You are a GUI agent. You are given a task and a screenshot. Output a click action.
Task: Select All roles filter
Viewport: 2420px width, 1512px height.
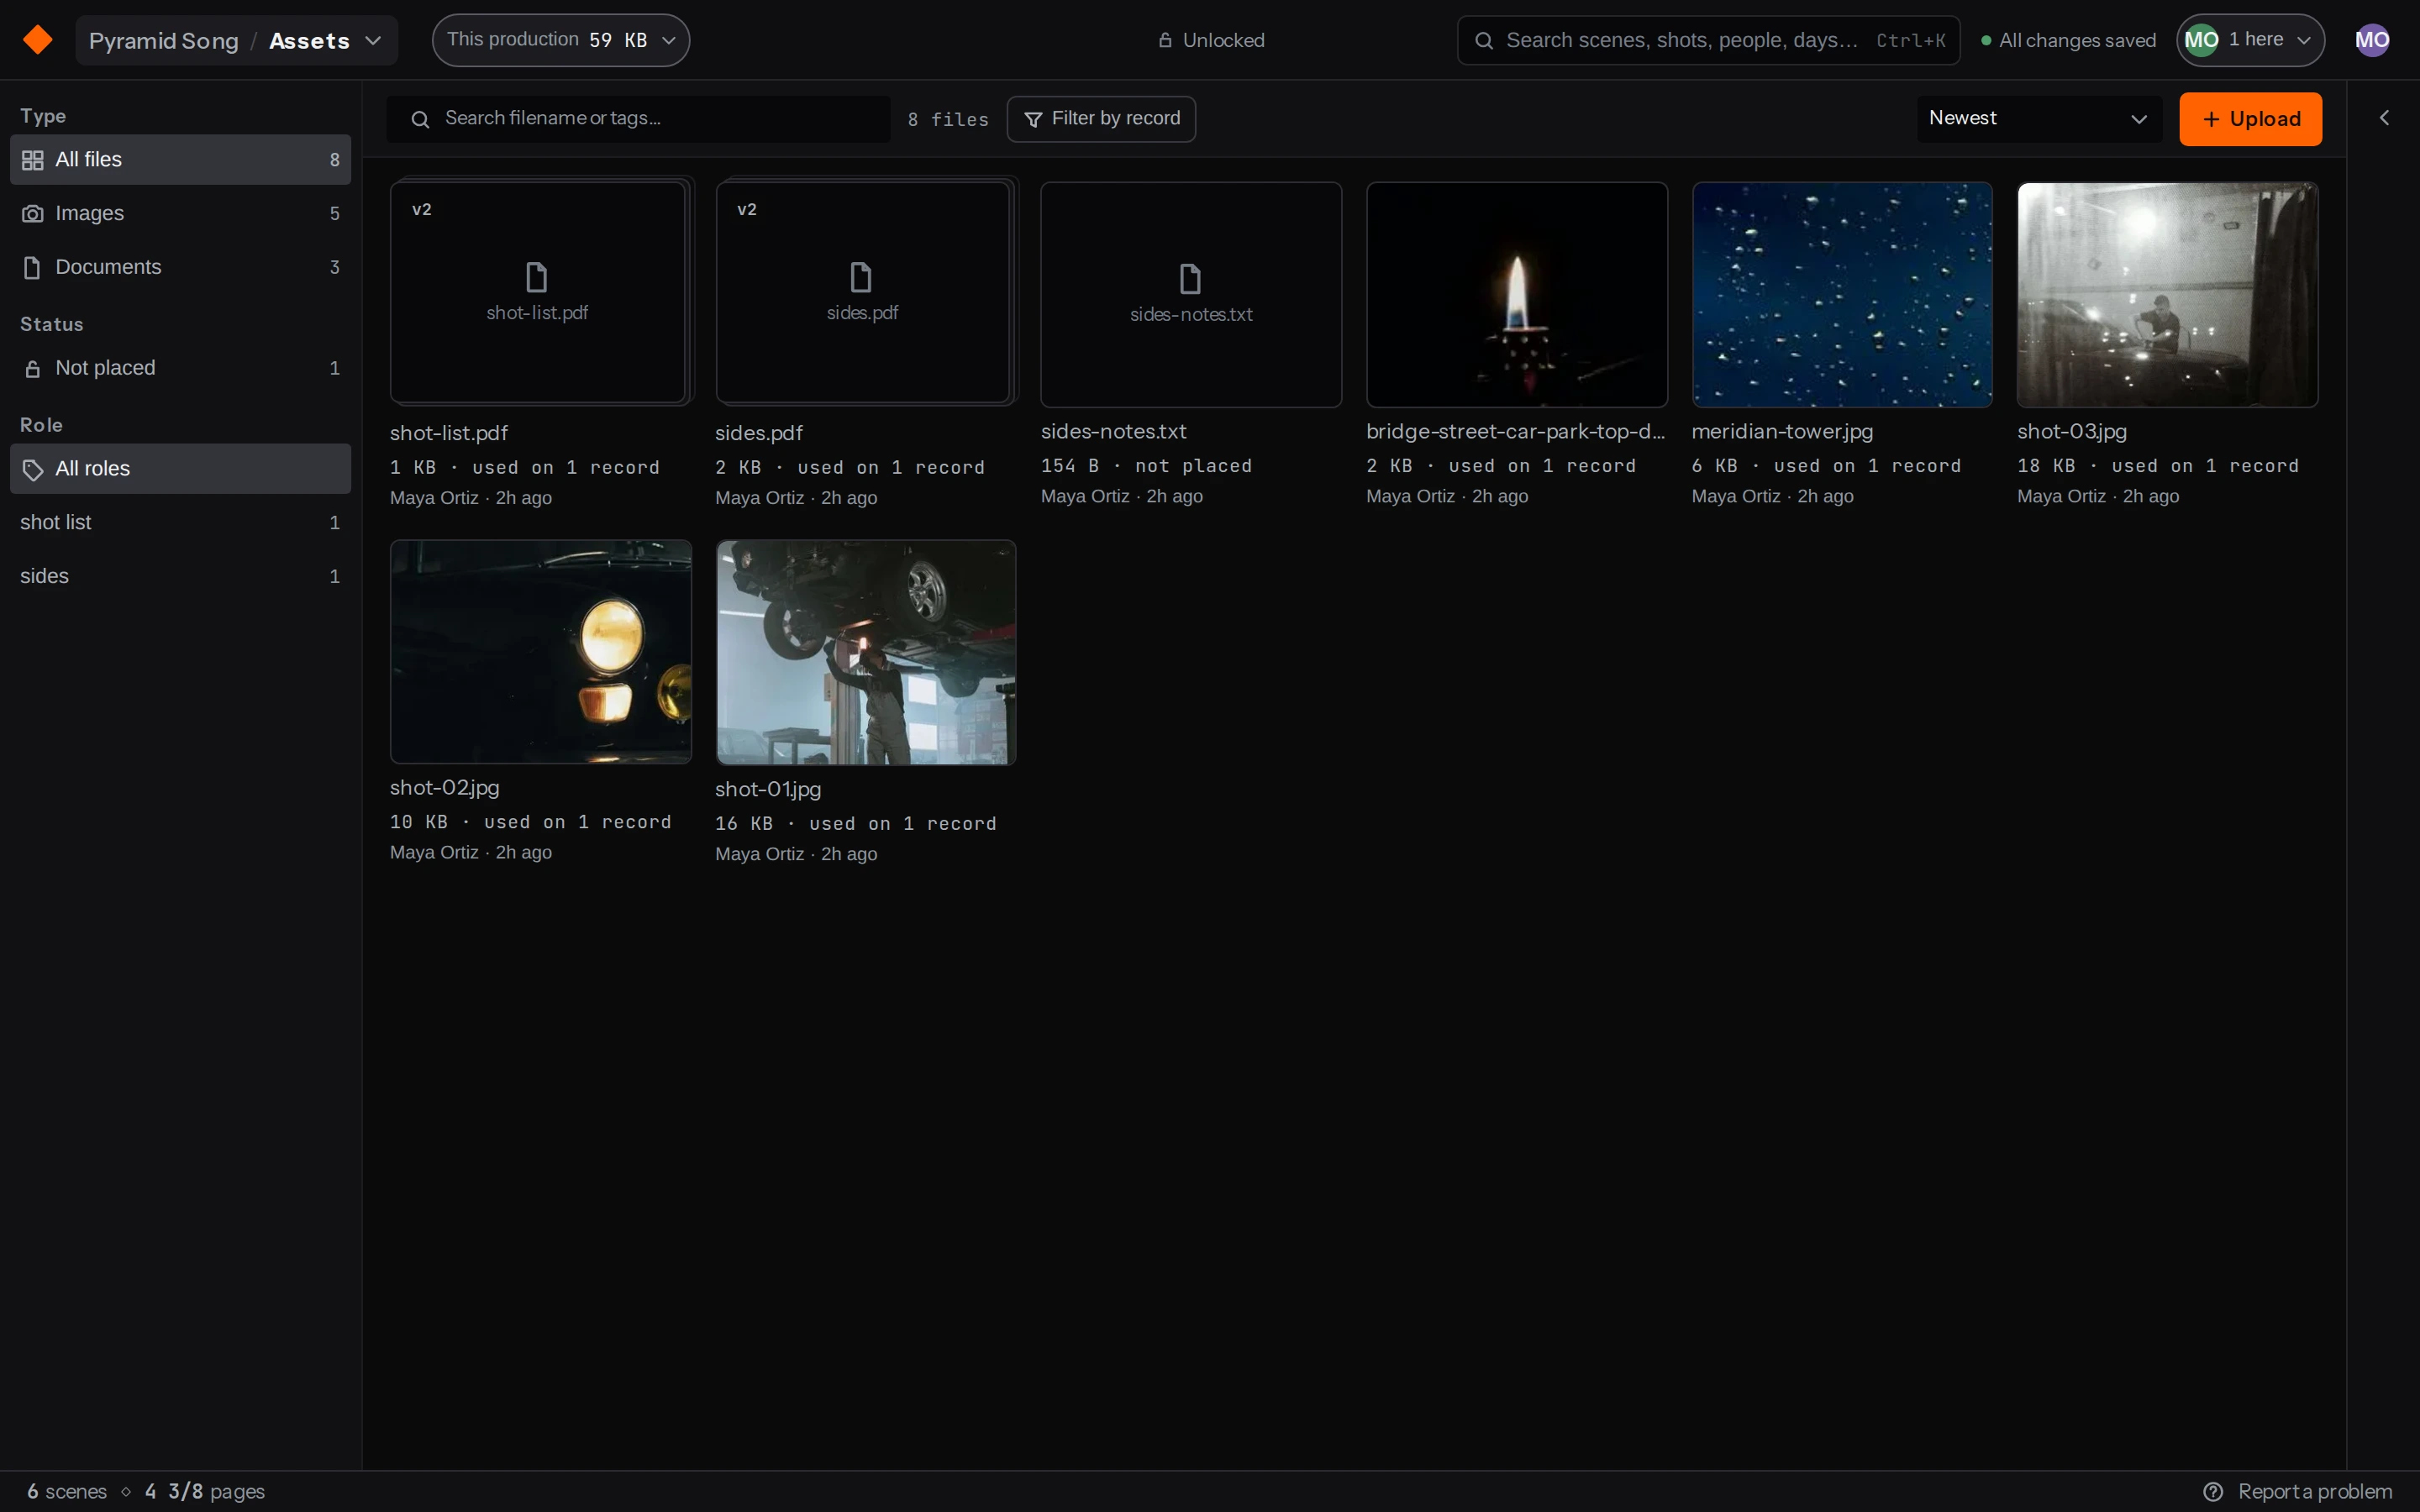point(180,469)
